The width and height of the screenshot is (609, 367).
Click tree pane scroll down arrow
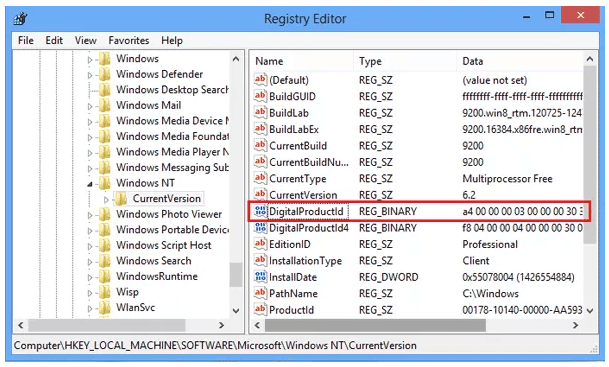[x=236, y=311]
